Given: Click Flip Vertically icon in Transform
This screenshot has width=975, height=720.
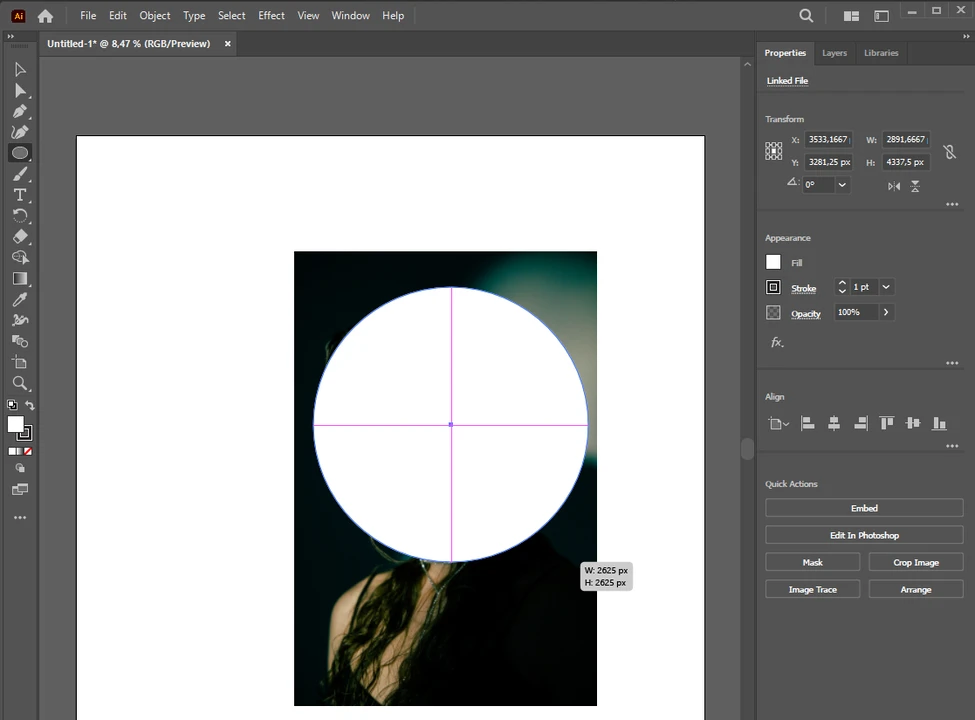Looking at the screenshot, I should [x=915, y=186].
